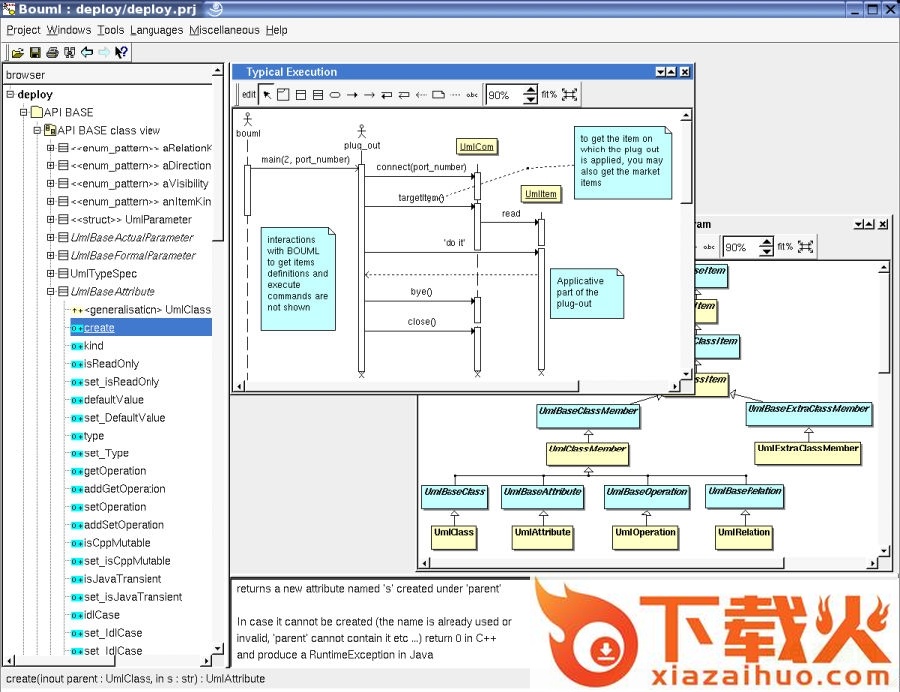Open the Tools menu
The height and width of the screenshot is (692, 900).
(x=111, y=30)
